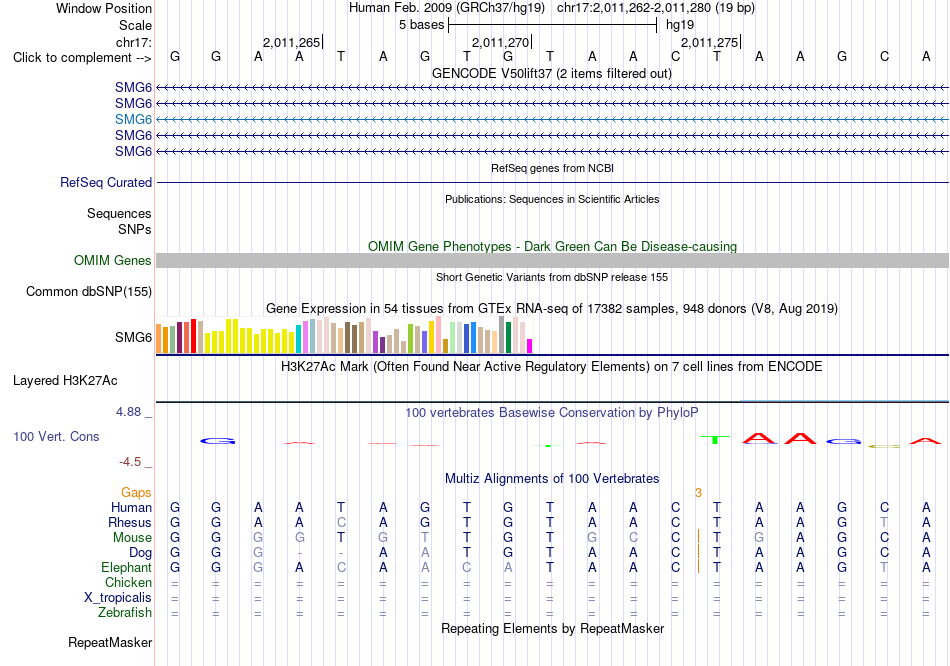The image size is (950, 666).
Task: Click the chr17: ruler label
Action: 133,42
